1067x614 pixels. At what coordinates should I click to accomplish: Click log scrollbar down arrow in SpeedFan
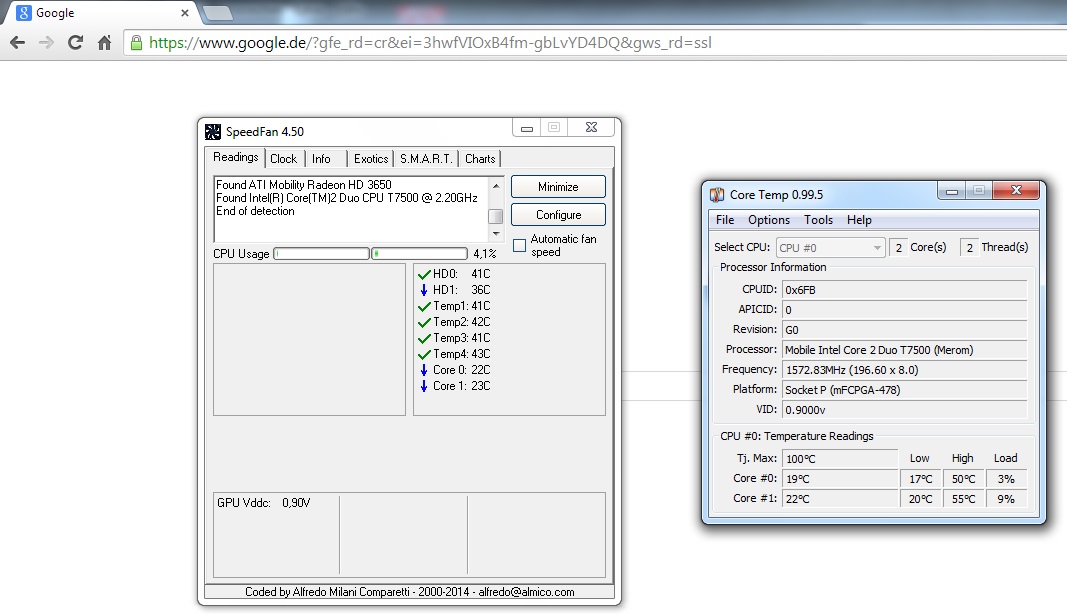tap(496, 233)
